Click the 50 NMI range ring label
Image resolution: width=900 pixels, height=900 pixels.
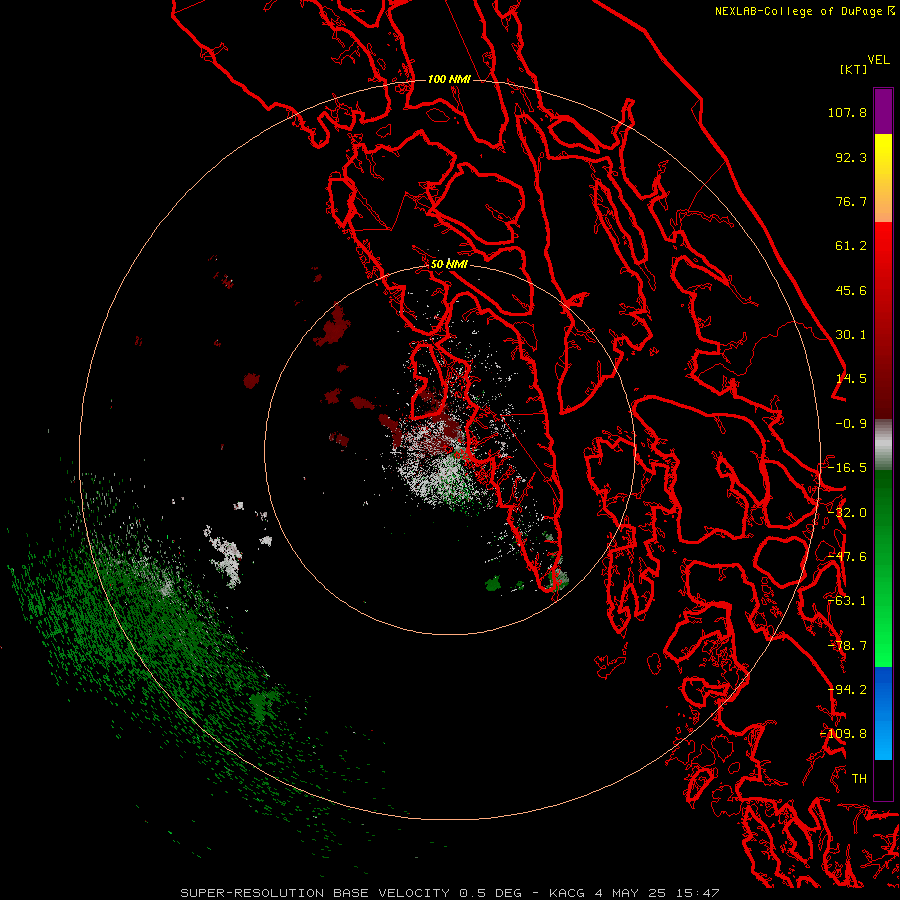[449, 264]
